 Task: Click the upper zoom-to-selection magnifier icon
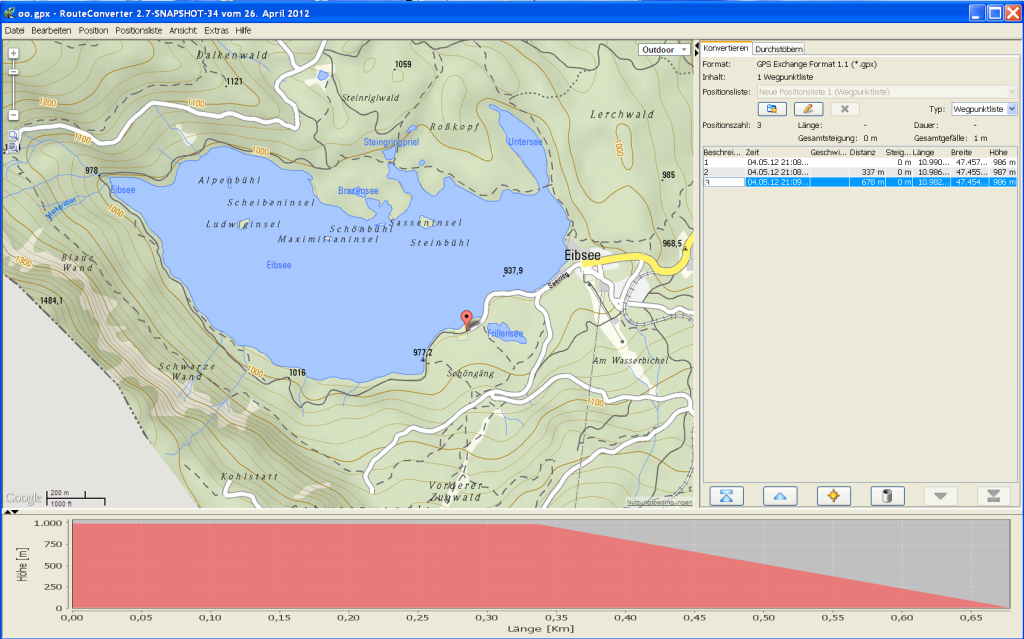point(12,136)
